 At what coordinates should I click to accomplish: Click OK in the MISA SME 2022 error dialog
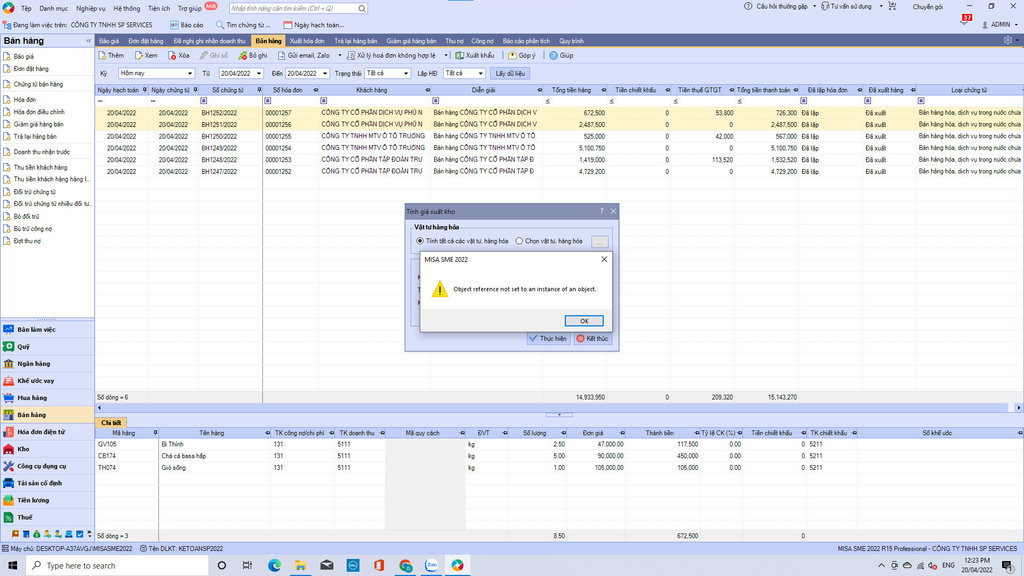click(x=584, y=321)
